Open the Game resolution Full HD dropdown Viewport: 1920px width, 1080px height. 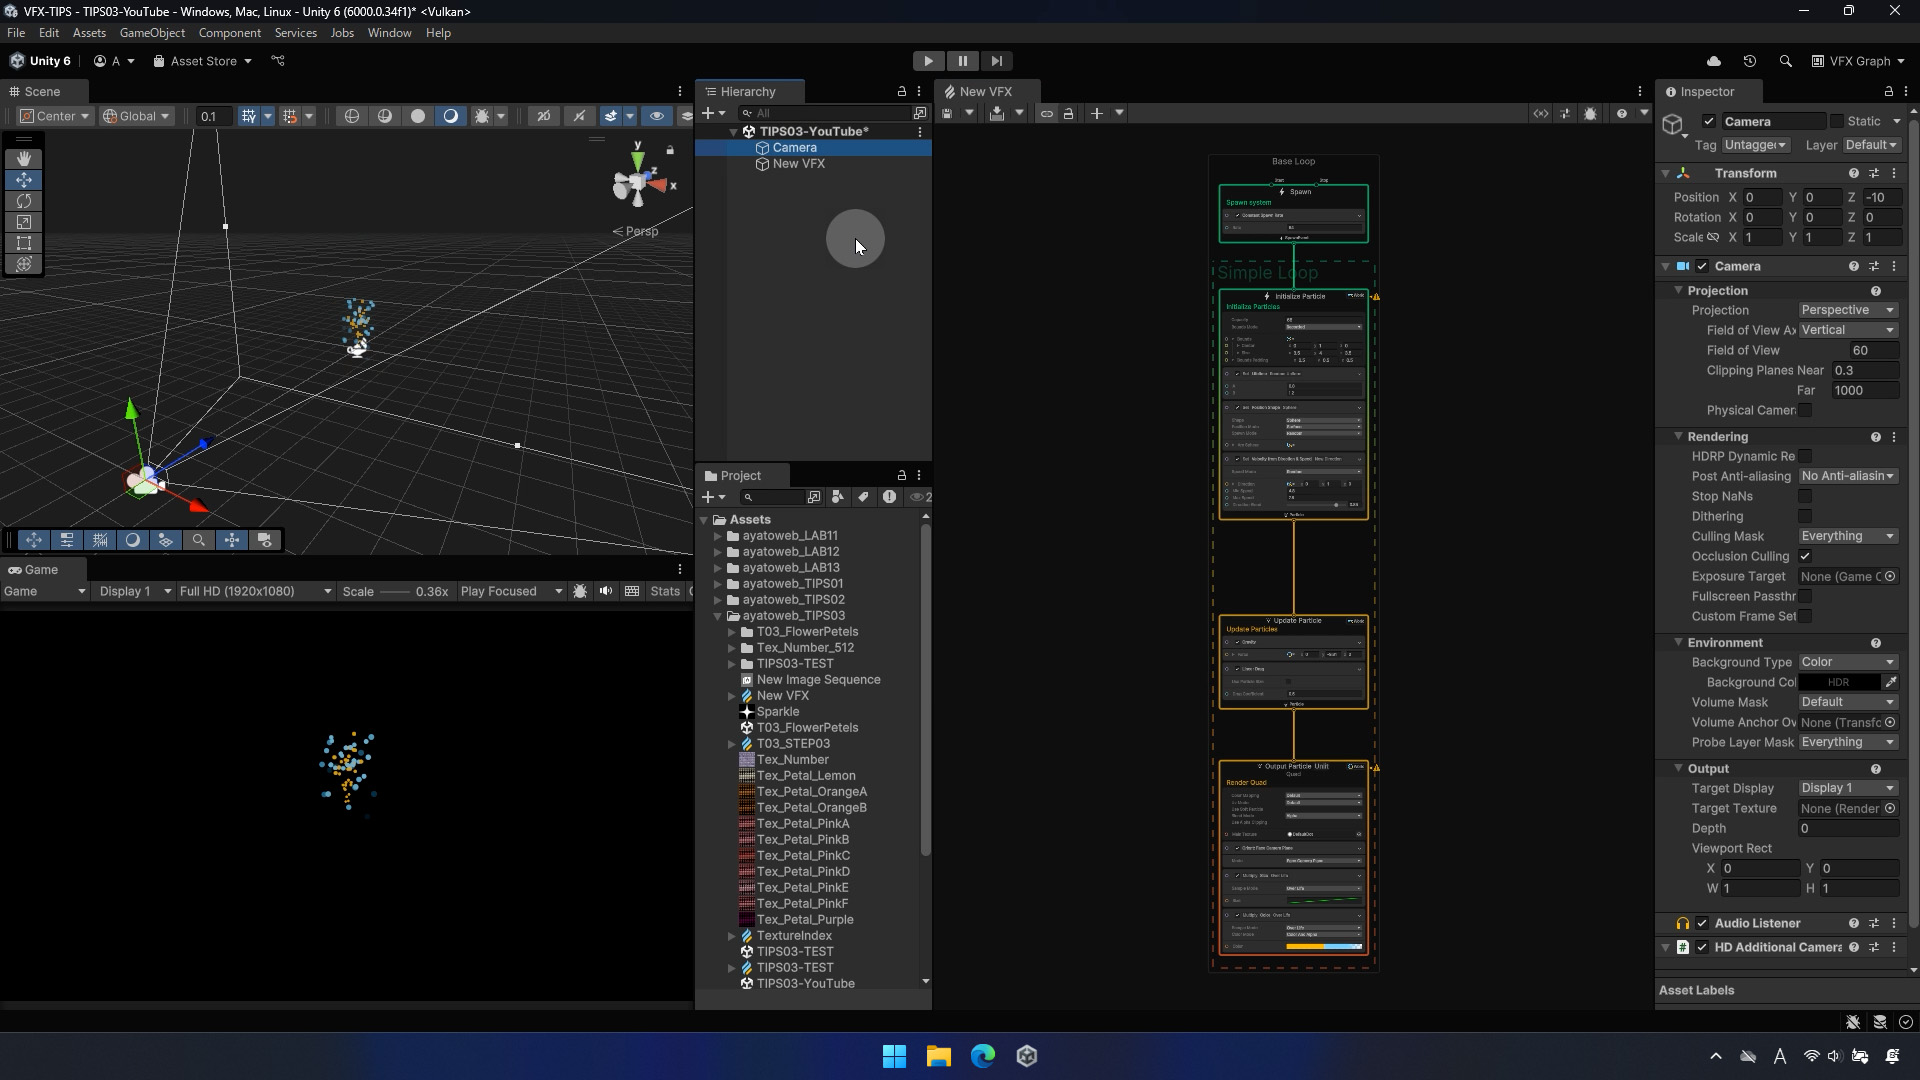[255, 591]
